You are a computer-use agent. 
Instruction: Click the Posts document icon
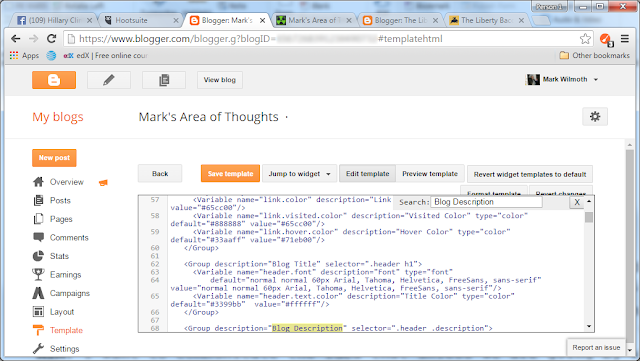38,200
